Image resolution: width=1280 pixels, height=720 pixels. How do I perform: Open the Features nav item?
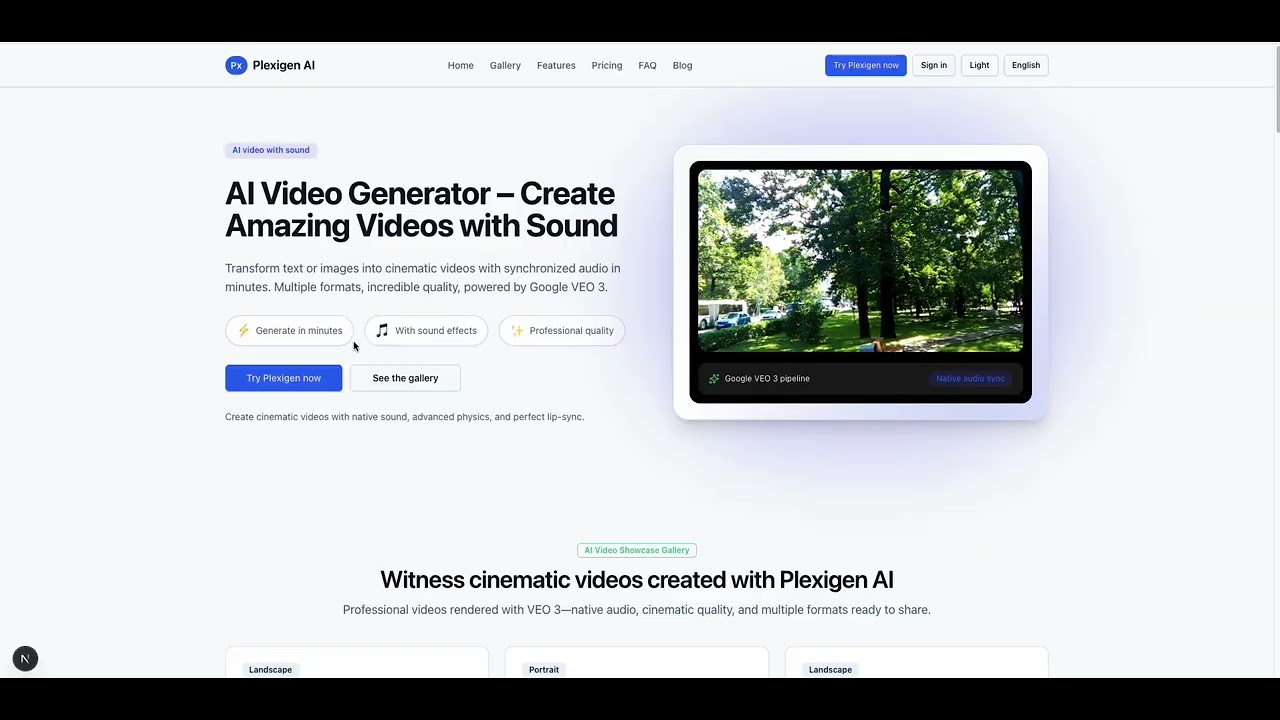click(556, 65)
